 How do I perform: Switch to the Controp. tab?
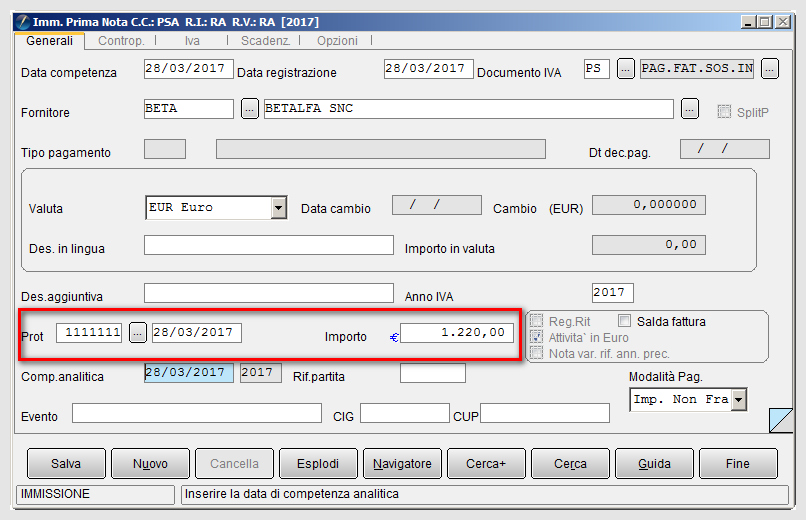click(x=121, y=41)
